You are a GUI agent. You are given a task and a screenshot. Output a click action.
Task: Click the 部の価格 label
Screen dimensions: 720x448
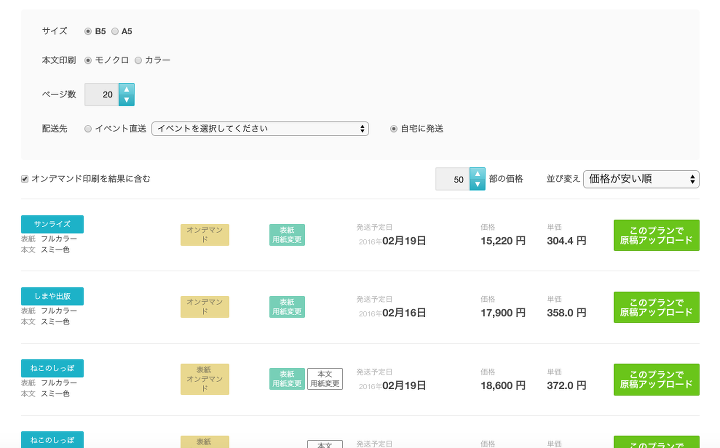(506, 179)
